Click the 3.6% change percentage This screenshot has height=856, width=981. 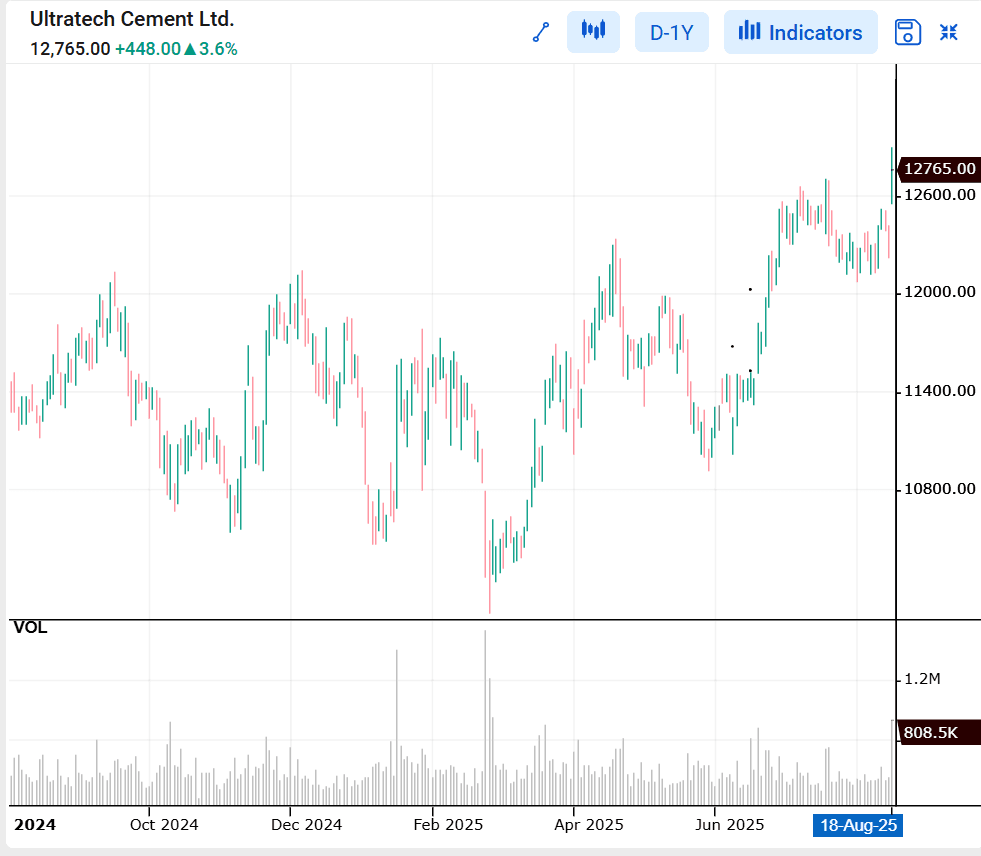click(x=218, y=49)
